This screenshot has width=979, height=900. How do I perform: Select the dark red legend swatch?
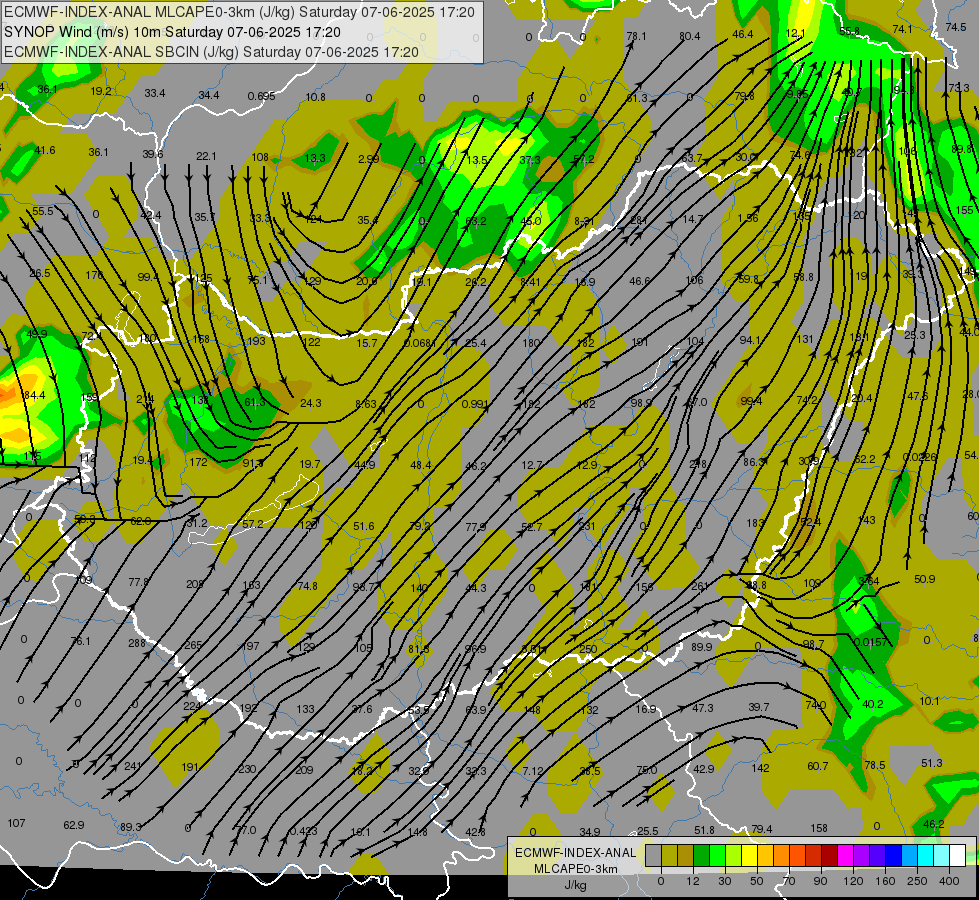tap(829, 855)
